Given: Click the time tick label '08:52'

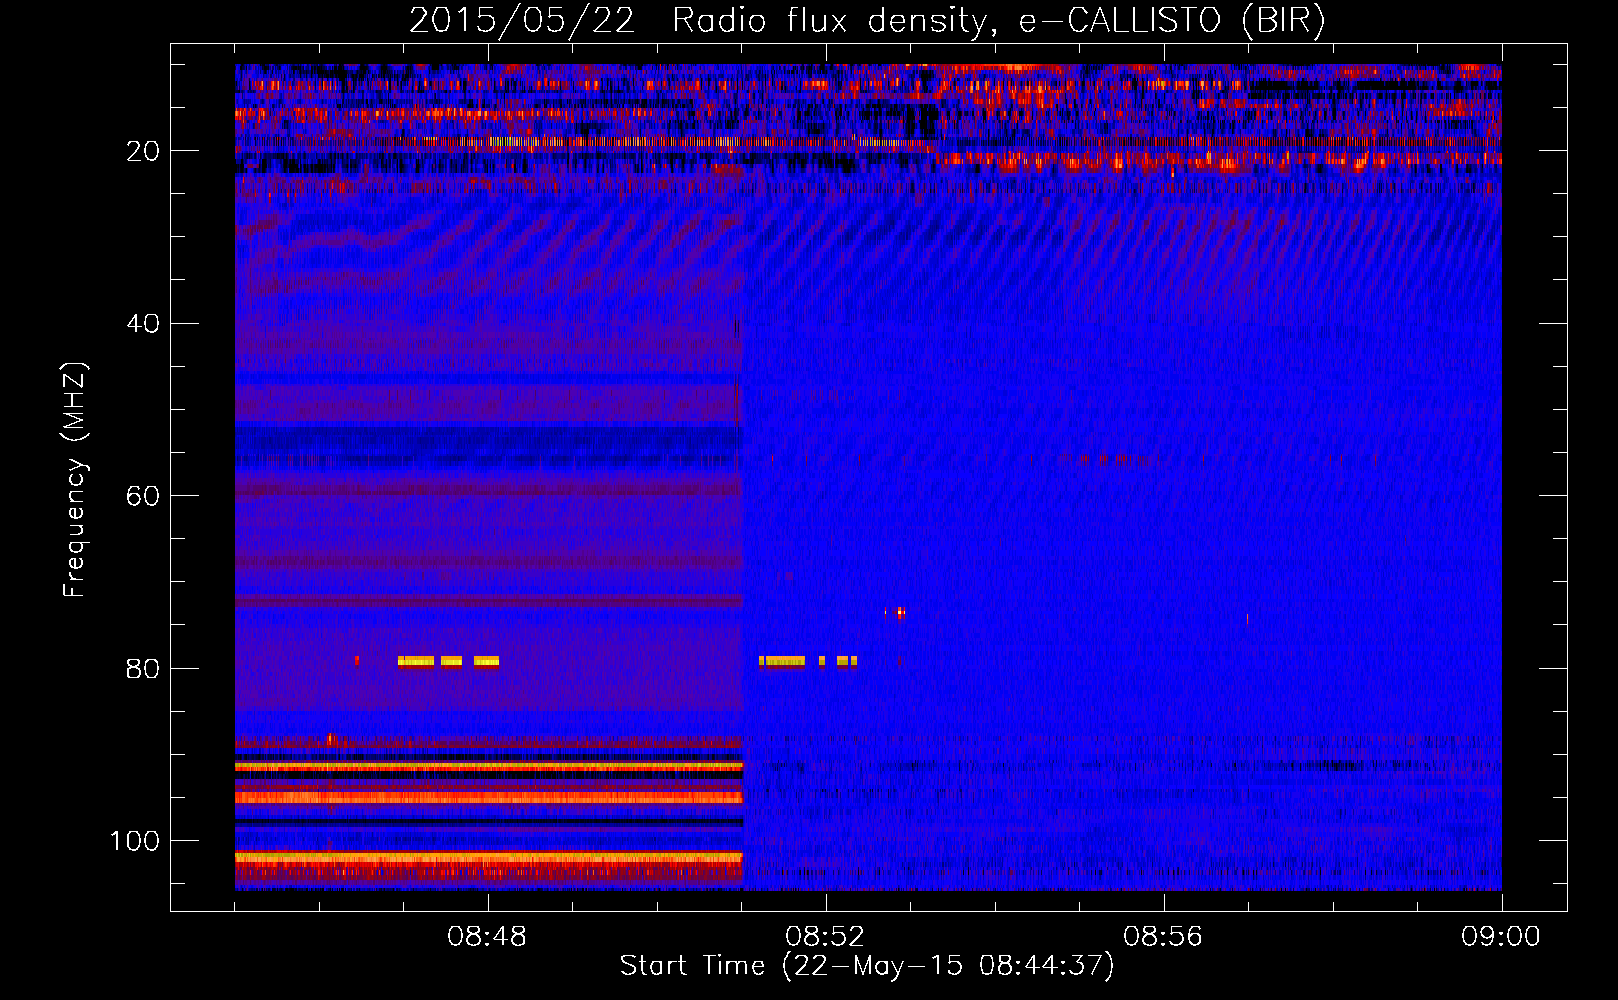Looking at the screenshot, I should [x=825, y=937].
